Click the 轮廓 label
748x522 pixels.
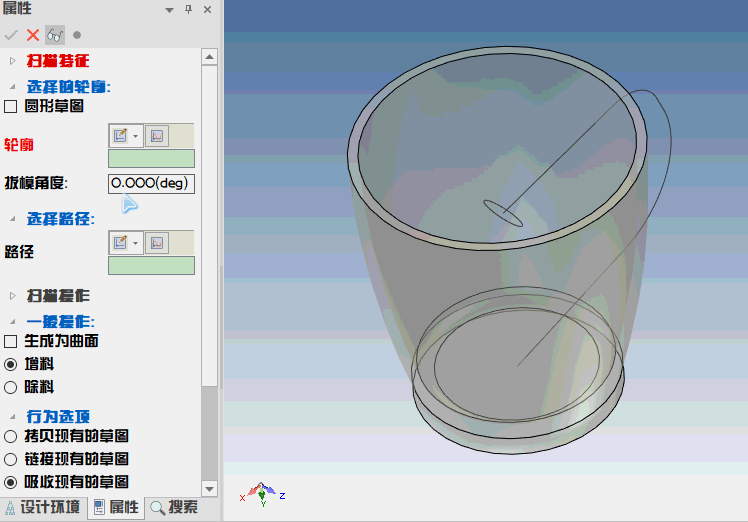tap(19, 145)
